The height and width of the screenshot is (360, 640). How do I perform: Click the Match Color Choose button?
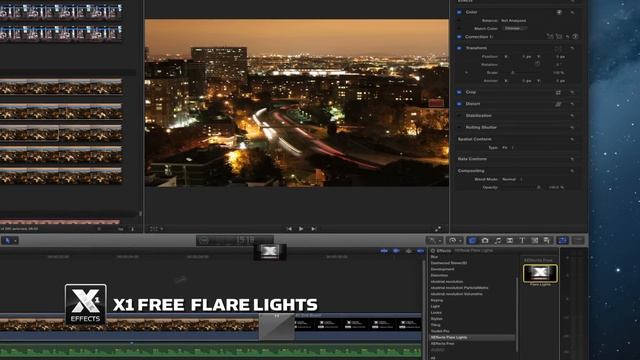[x=515, y=29]
